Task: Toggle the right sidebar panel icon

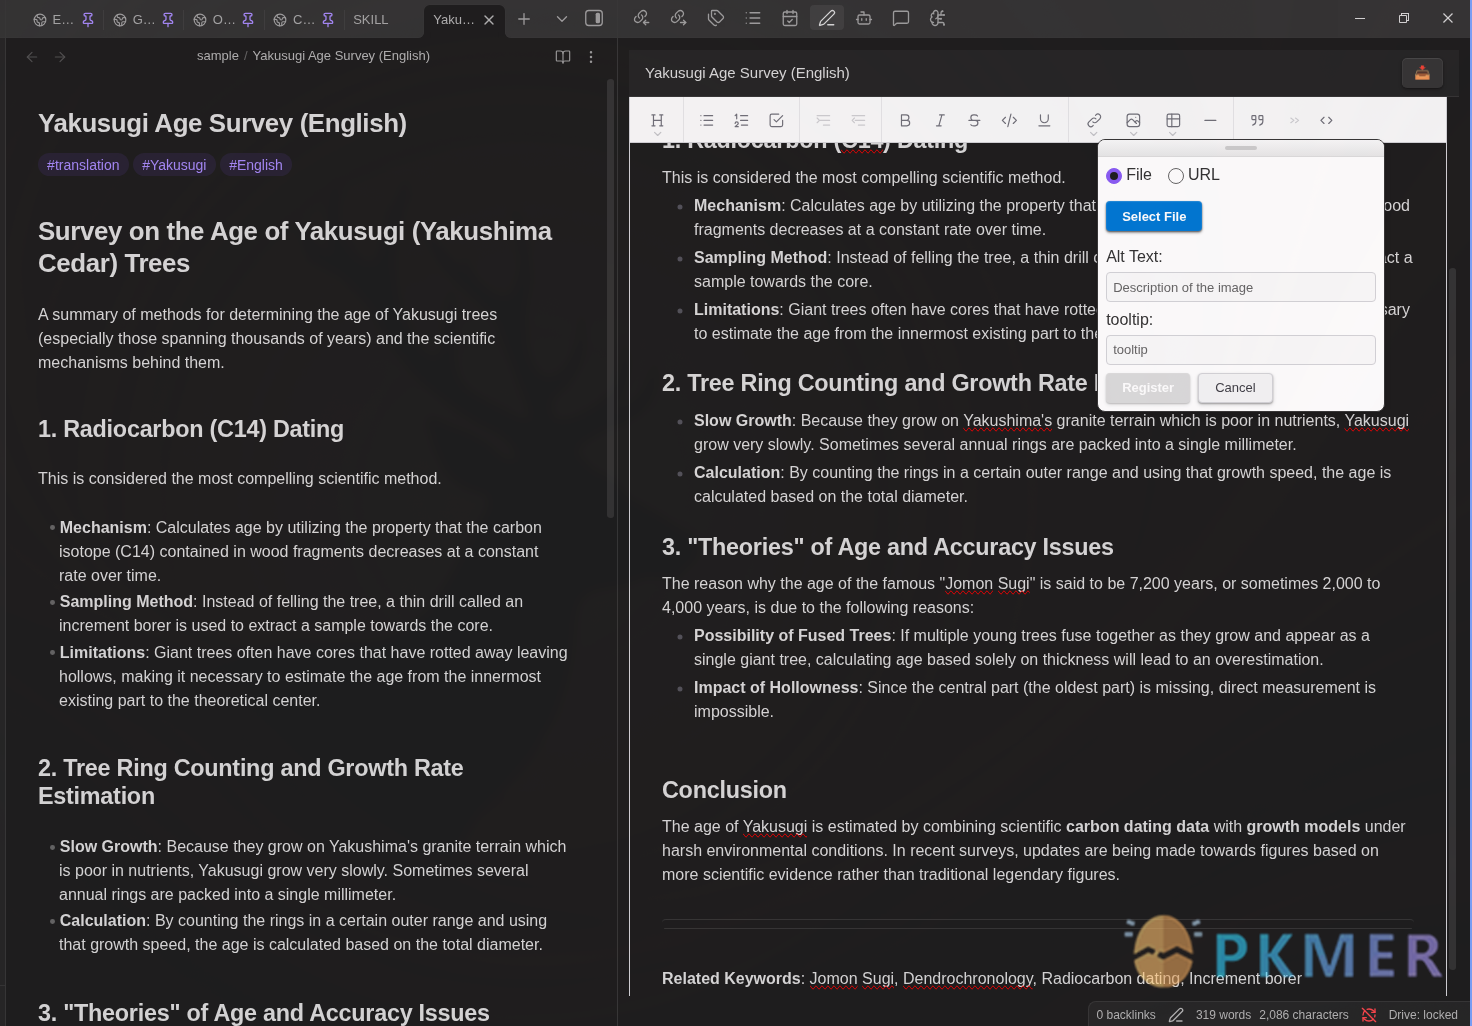Action: 594,18
